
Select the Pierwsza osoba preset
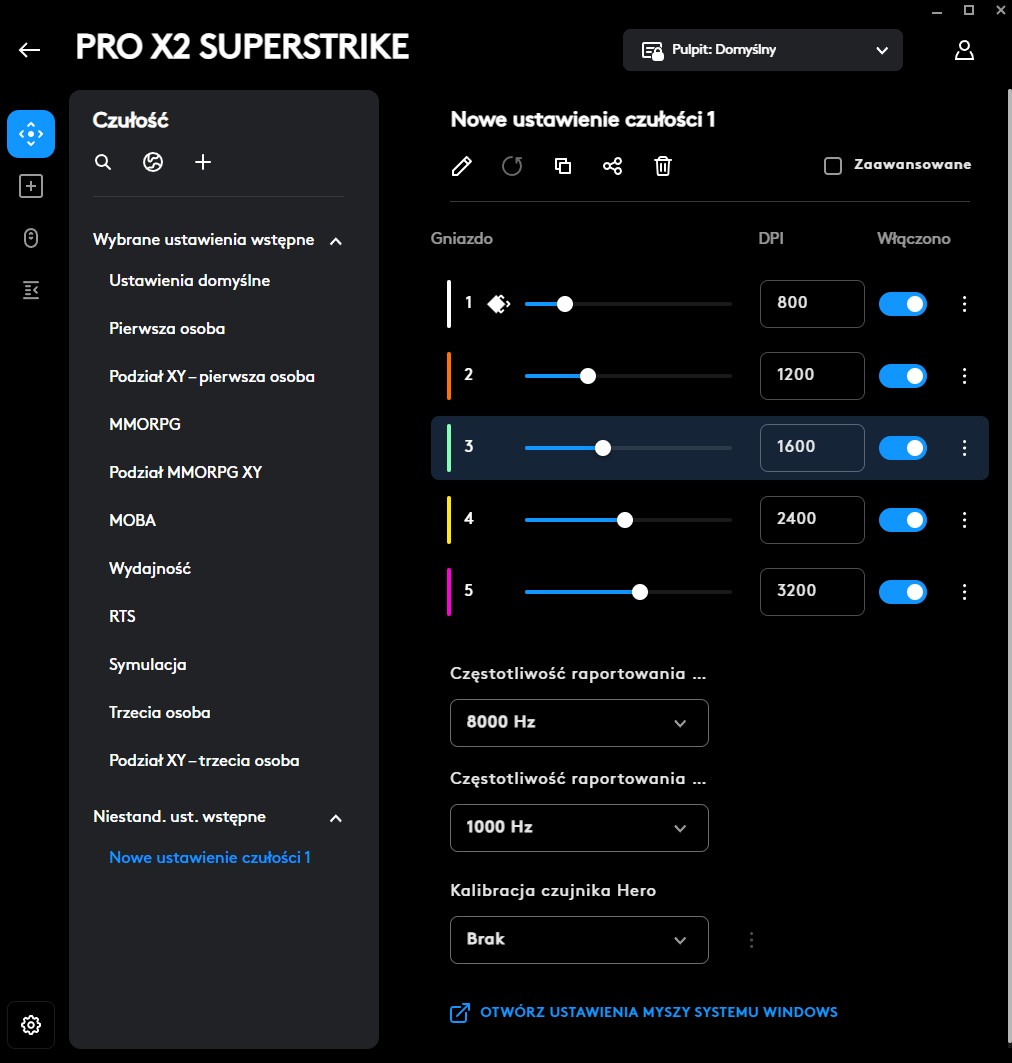click(167, 329)
